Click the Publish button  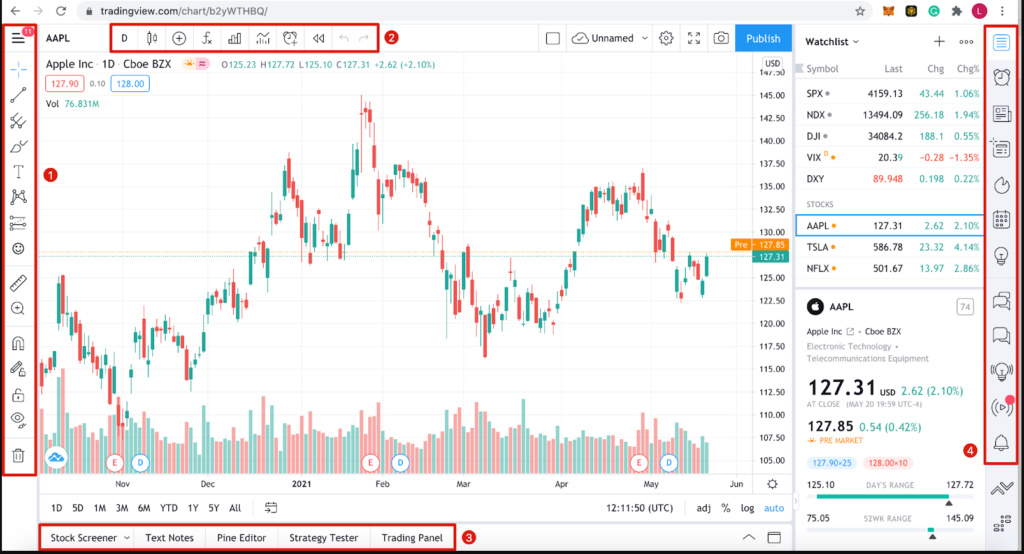tap(763, 38)
